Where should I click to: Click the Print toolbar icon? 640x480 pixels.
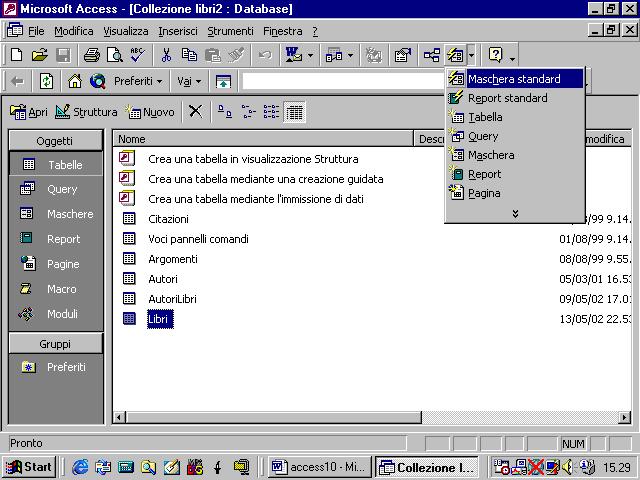[91, 55]
